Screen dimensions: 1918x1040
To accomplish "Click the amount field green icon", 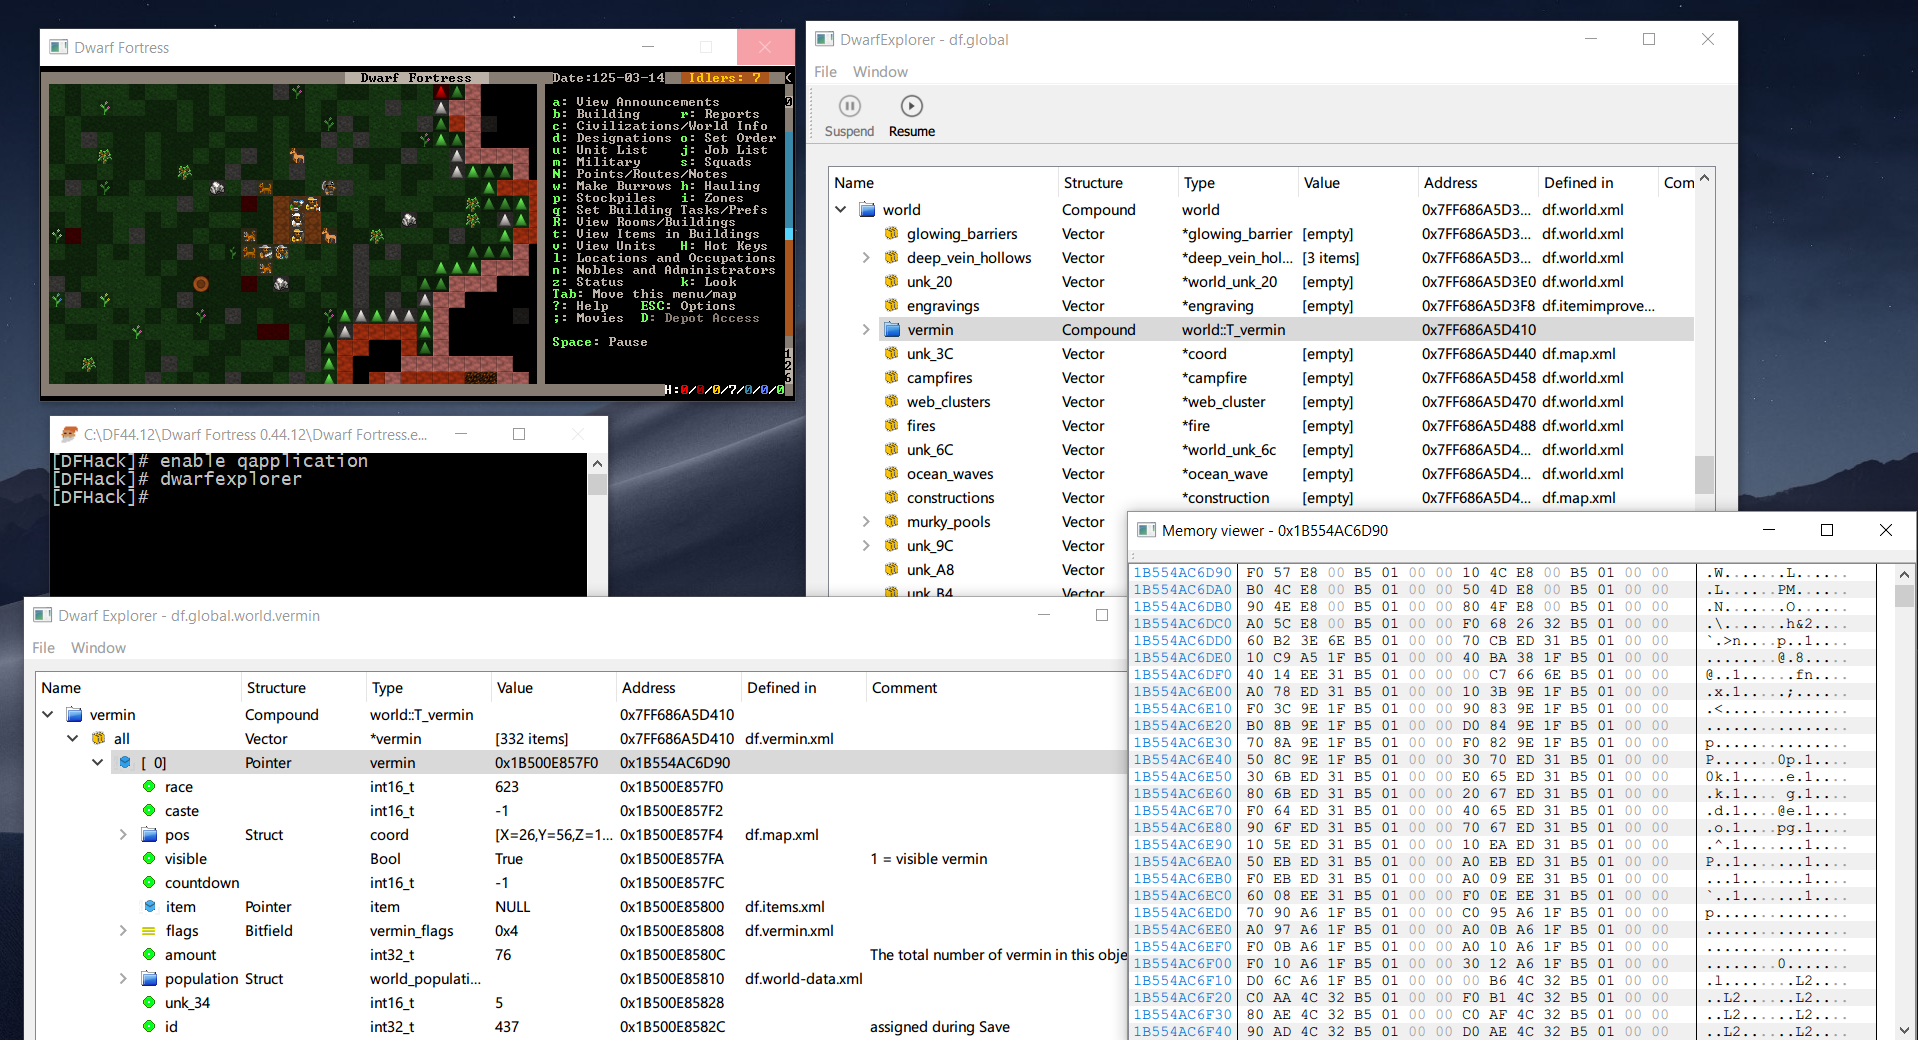I will pyautogui.click(x=149, y=955).
